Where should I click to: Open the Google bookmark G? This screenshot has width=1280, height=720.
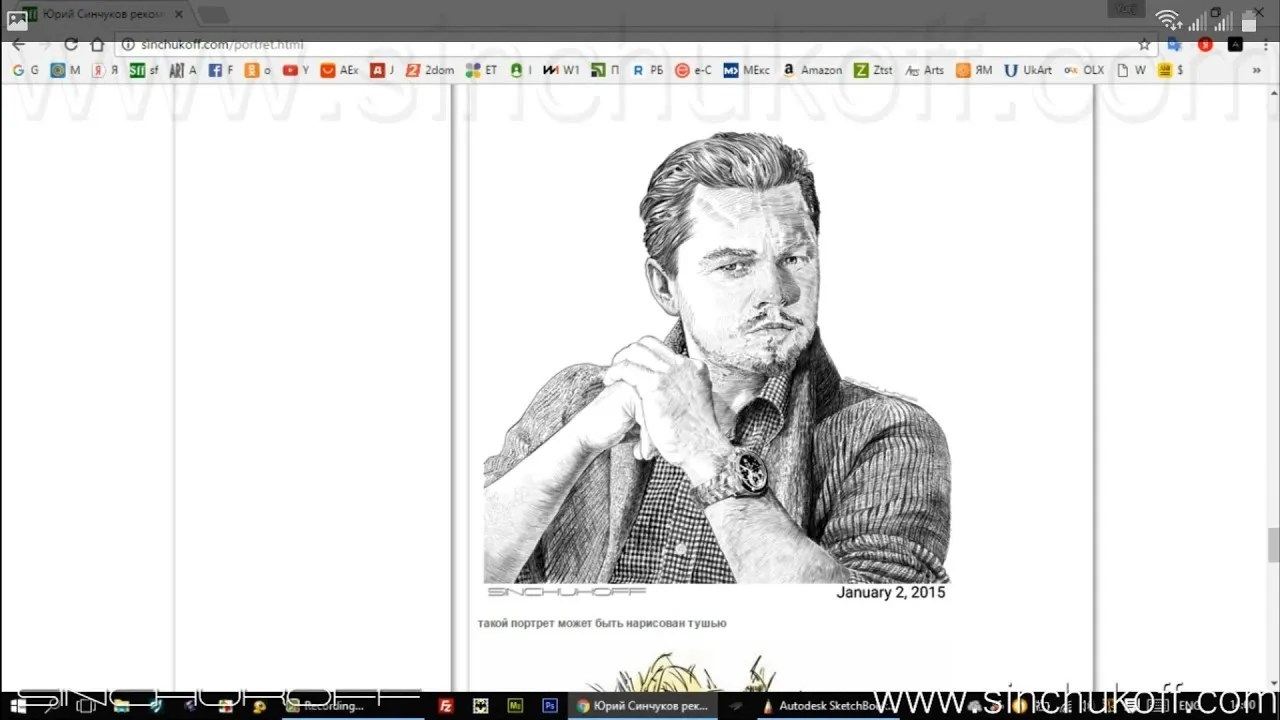click(x=26, y=70)
